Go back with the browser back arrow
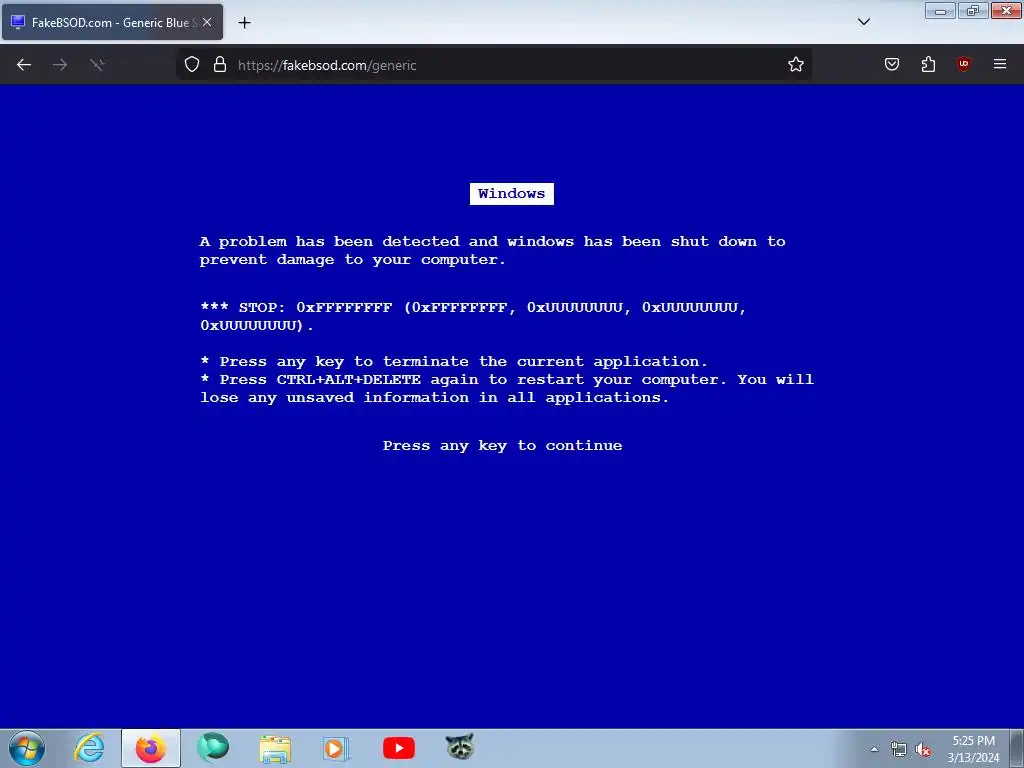 24,65
